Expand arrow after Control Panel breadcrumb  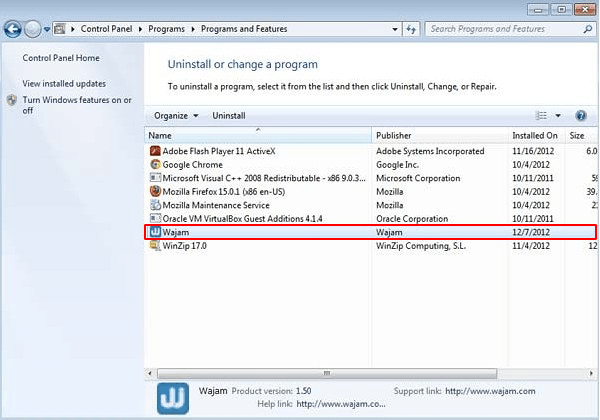click(x=140, y=29)
